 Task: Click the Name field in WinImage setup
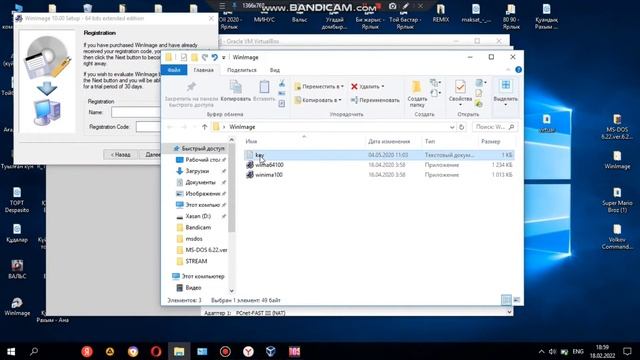point(136,112)
